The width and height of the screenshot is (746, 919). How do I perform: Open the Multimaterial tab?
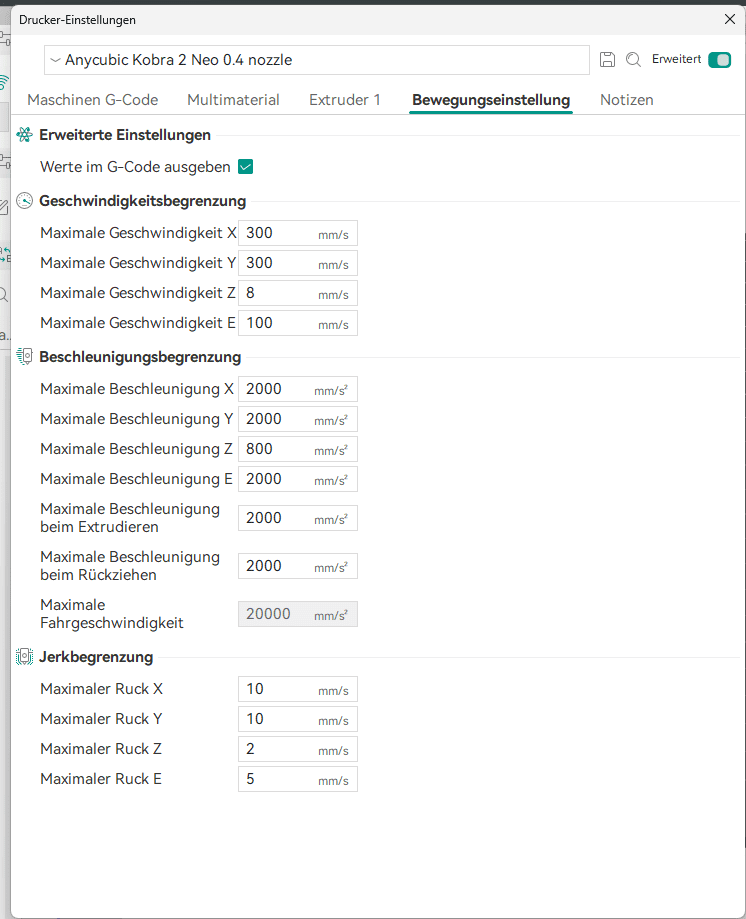click(233, 100)
